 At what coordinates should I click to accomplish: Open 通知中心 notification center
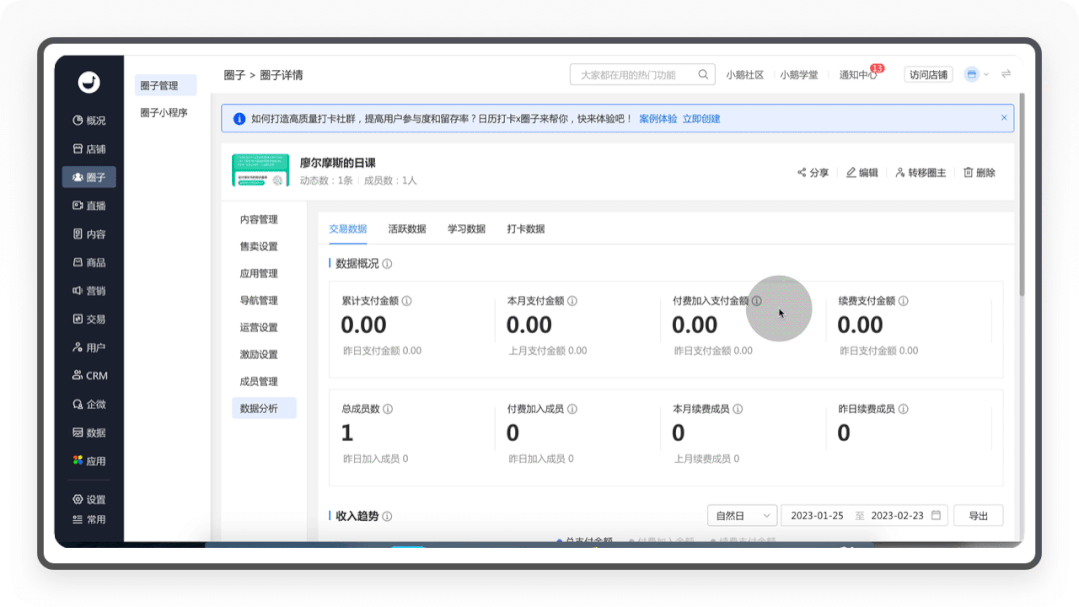click(x=857, y=75)
